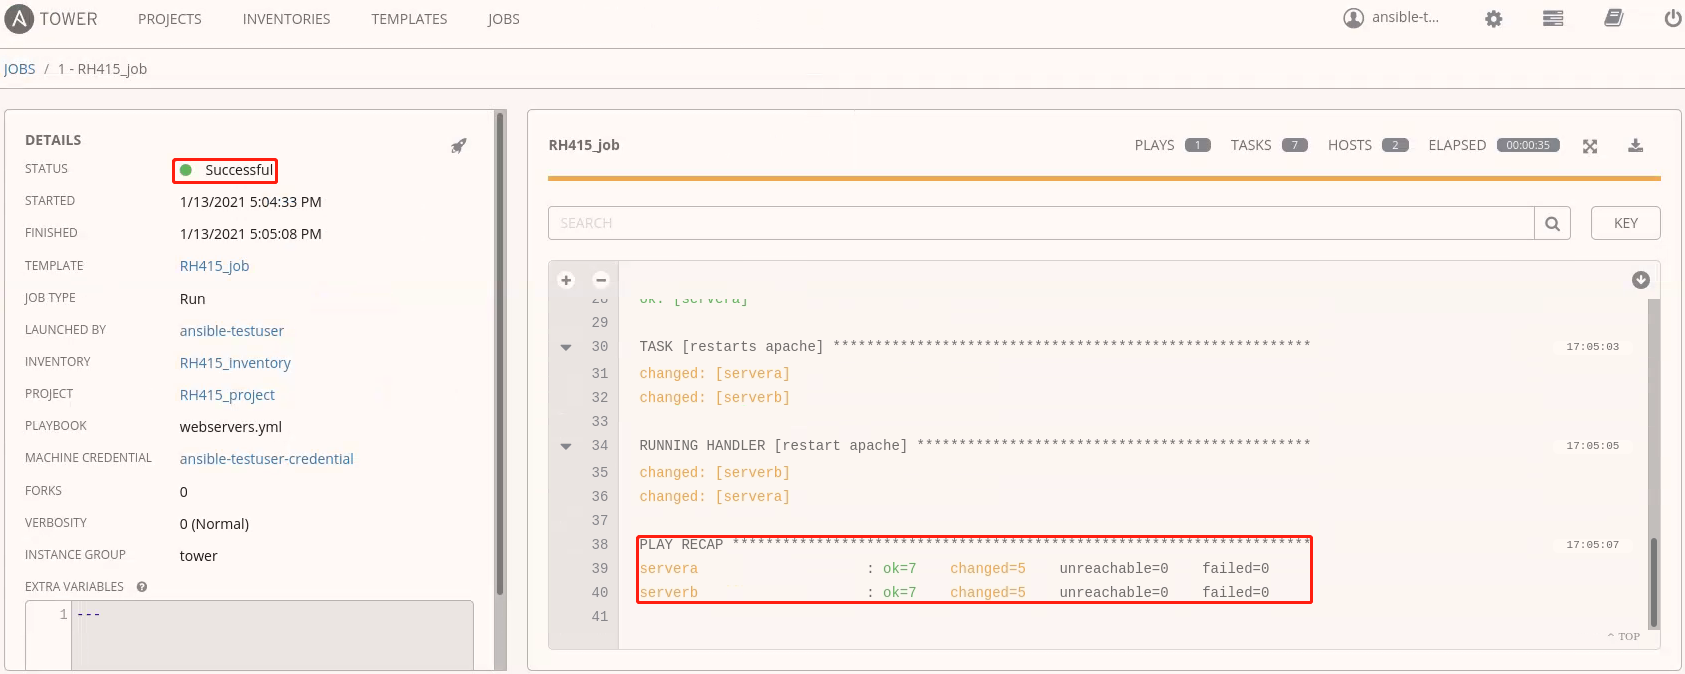The image size is (1685, 674).
Task: Click the search magnifier button
Action: [x=1552, y=223]
